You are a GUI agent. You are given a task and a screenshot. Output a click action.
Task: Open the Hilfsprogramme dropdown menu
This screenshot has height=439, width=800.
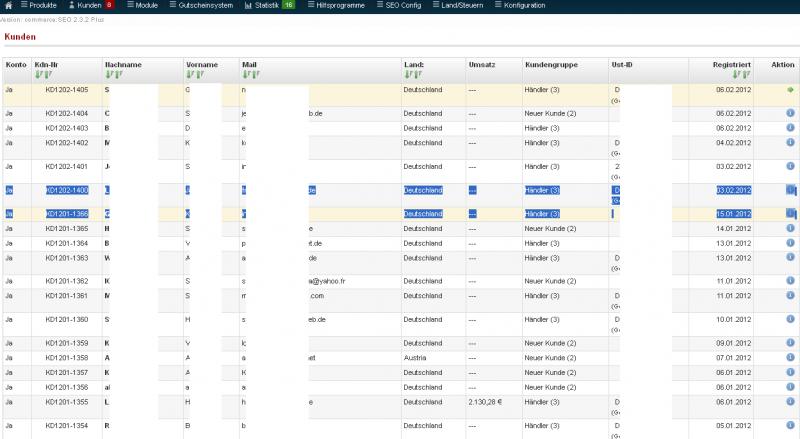[340, 6]
